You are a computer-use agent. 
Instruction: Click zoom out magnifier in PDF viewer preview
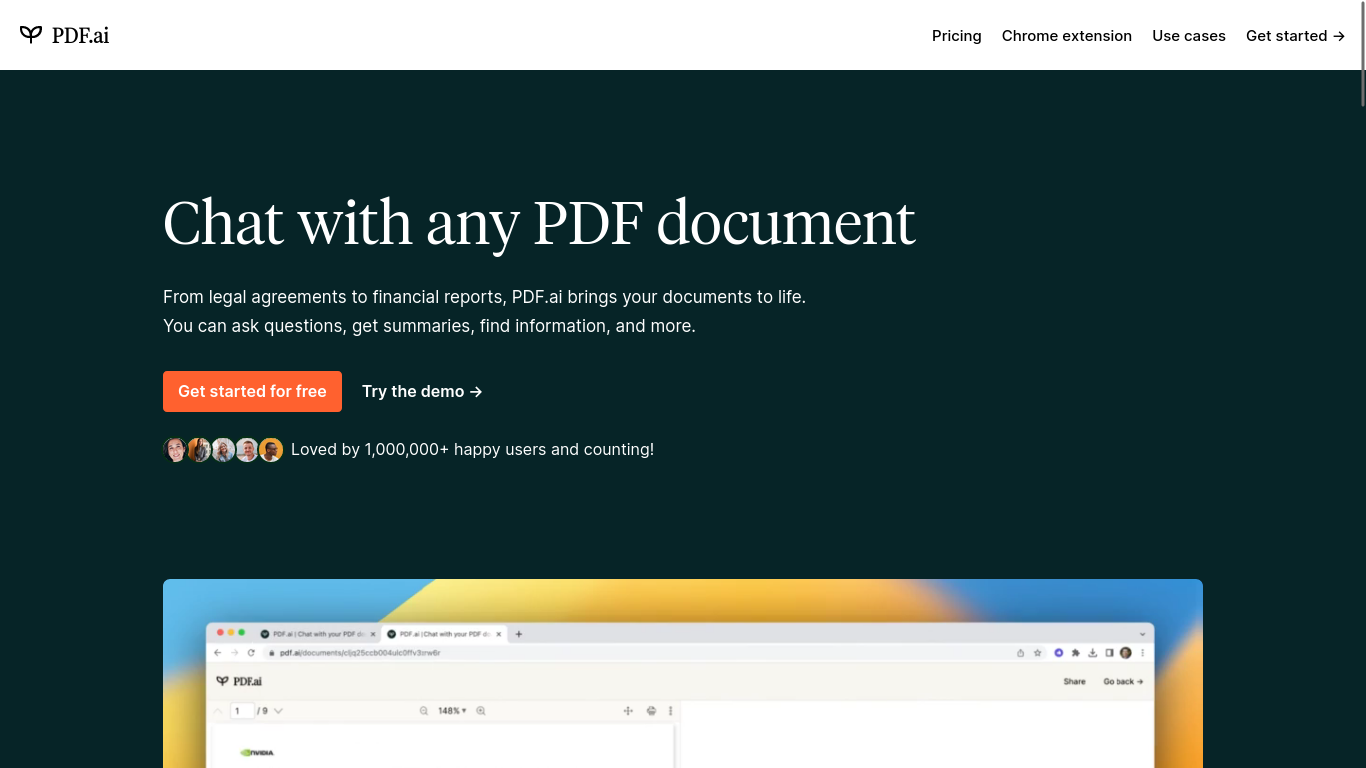(x=424, y=711)
